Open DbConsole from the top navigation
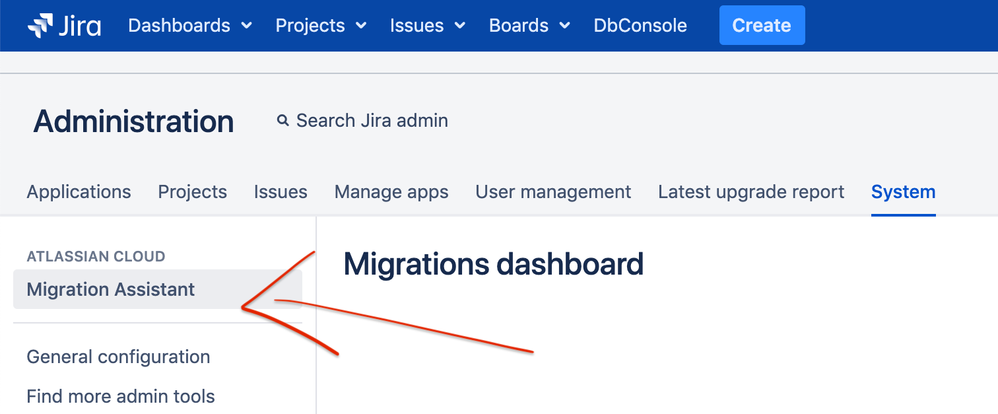The width and height of the screenshot is (998, 414). point(640,25)
